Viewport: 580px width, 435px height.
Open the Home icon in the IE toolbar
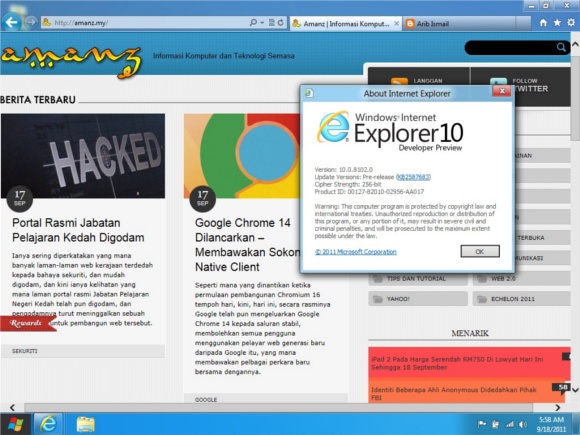click(543, 23)
